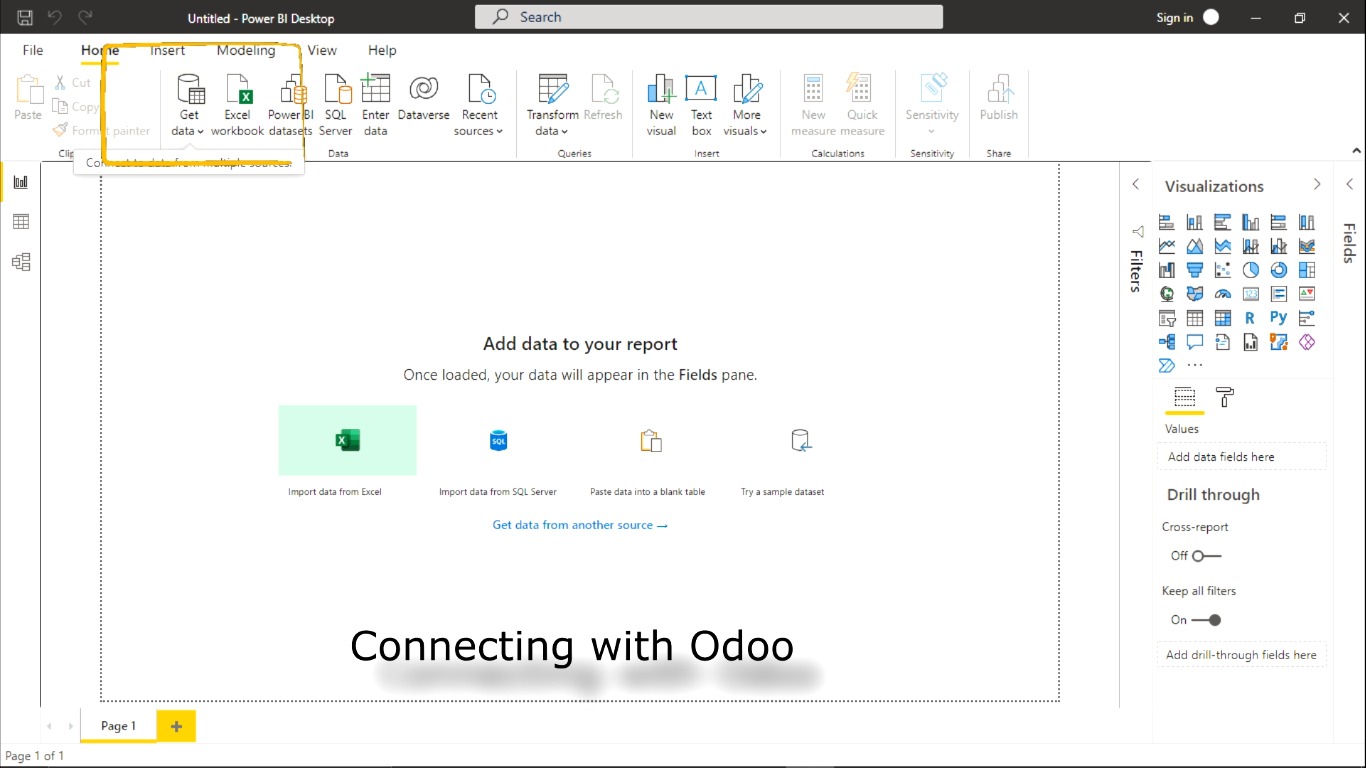Switch to the Insert ribbon tab
The image size is (1366, 768).
pyautogui.click(x=167, y=50)
